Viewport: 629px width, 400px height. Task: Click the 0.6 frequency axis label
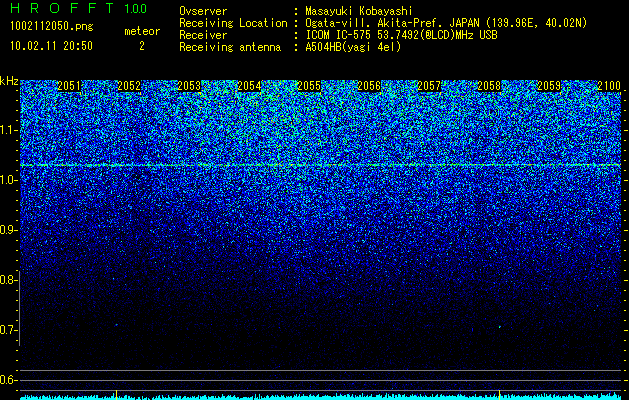pos(9,380)
